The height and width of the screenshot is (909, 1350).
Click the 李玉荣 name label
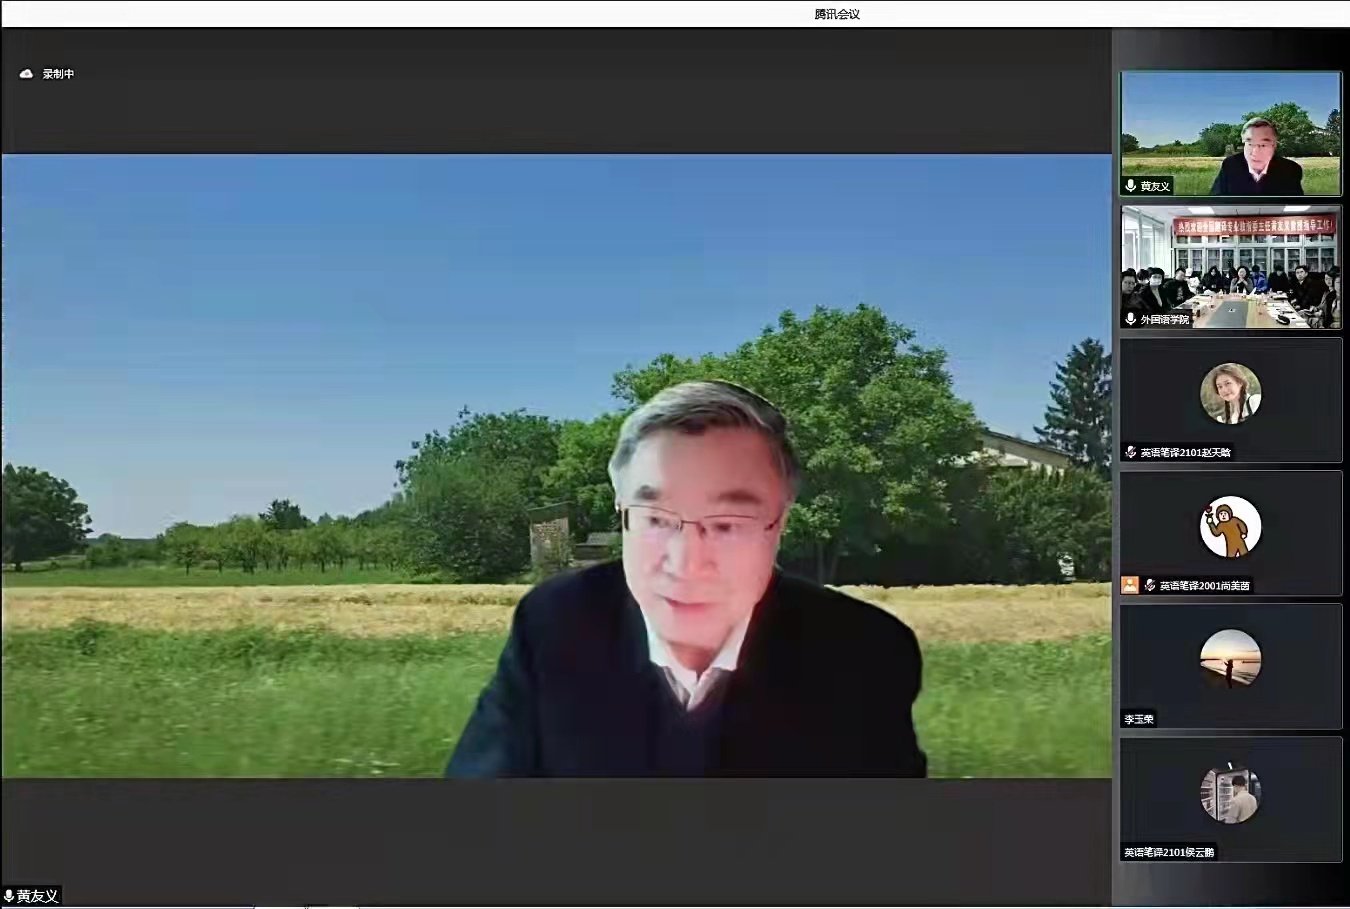coord(1139,719)
